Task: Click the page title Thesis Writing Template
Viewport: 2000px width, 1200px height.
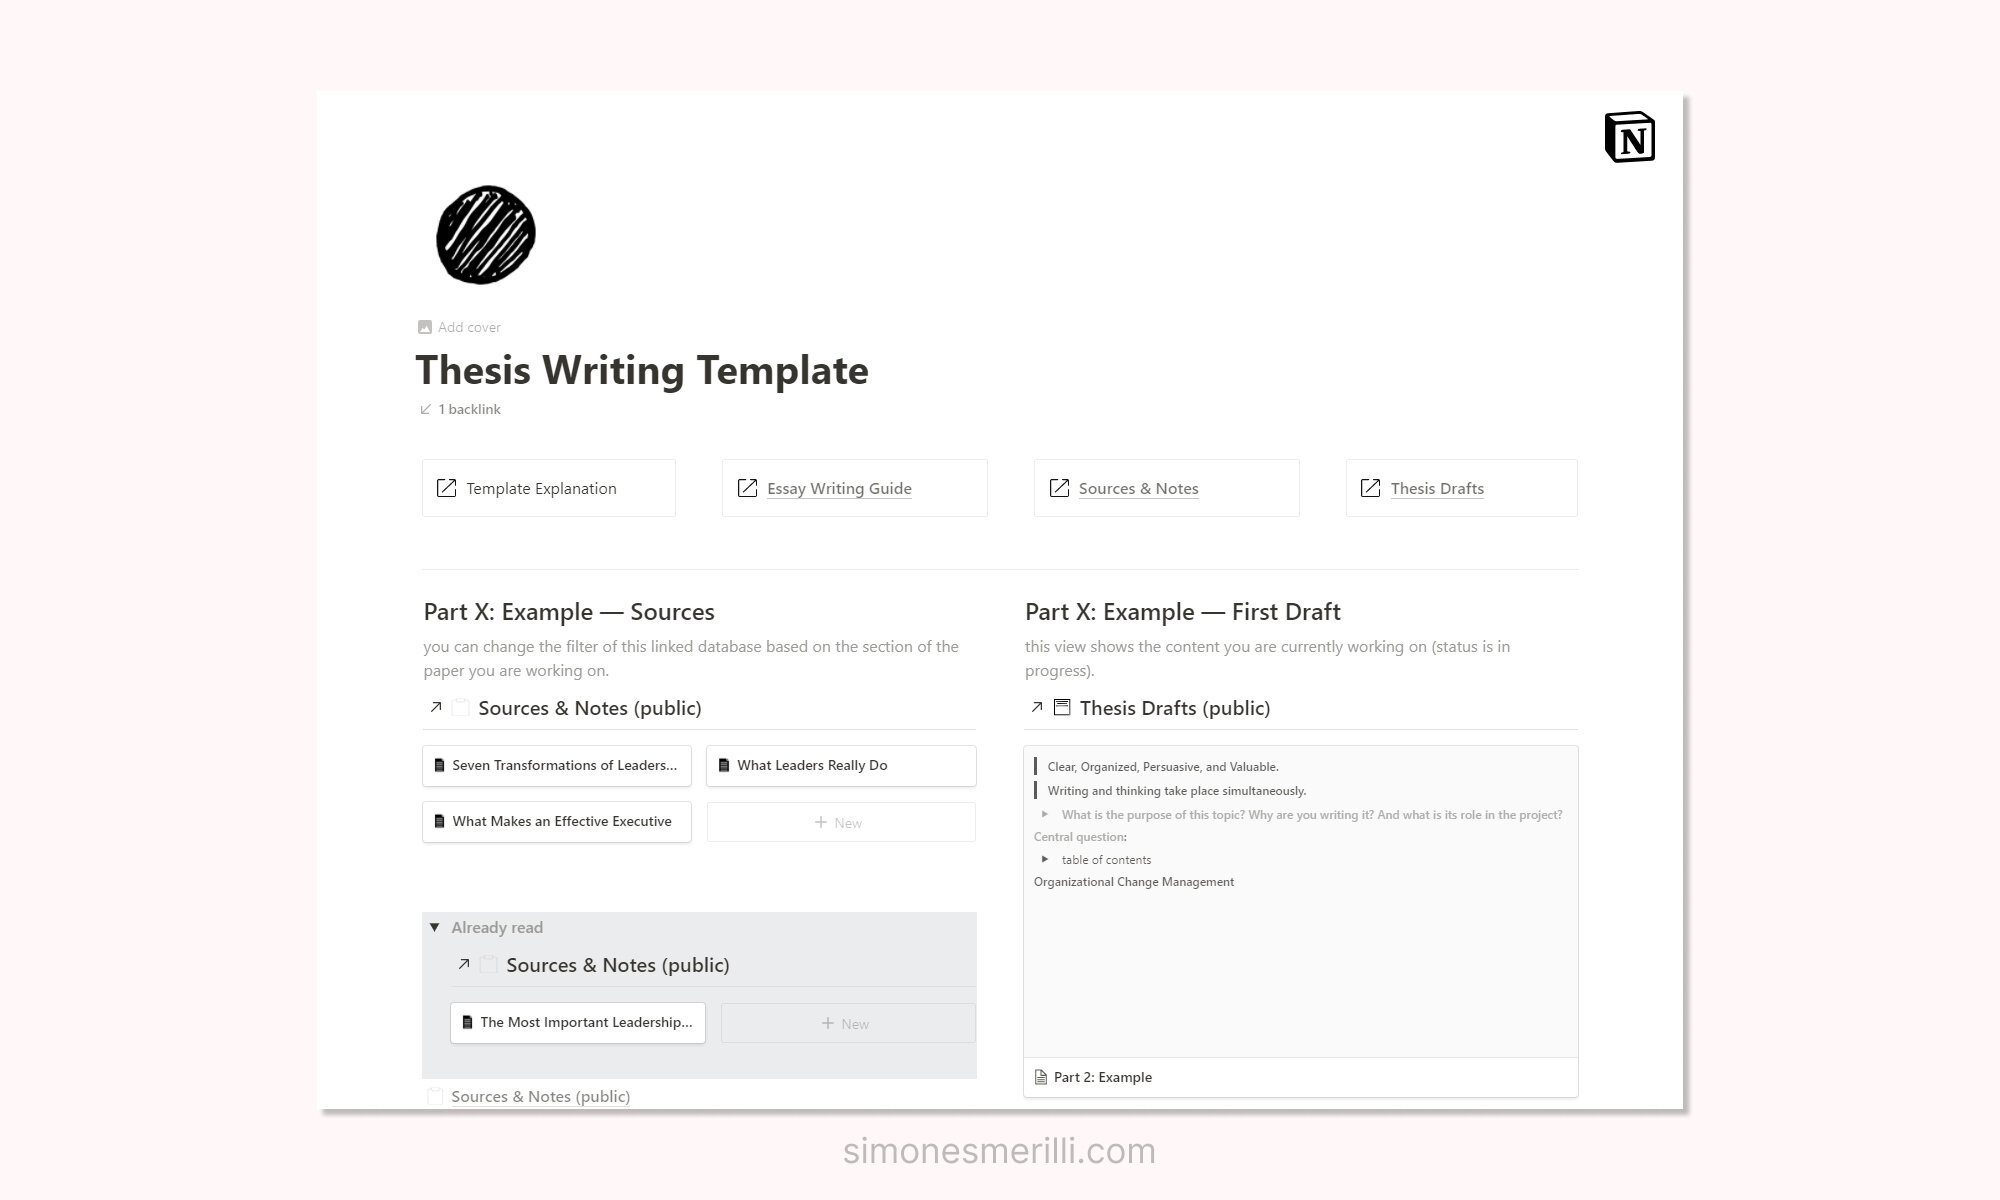Action: [641, 369]
